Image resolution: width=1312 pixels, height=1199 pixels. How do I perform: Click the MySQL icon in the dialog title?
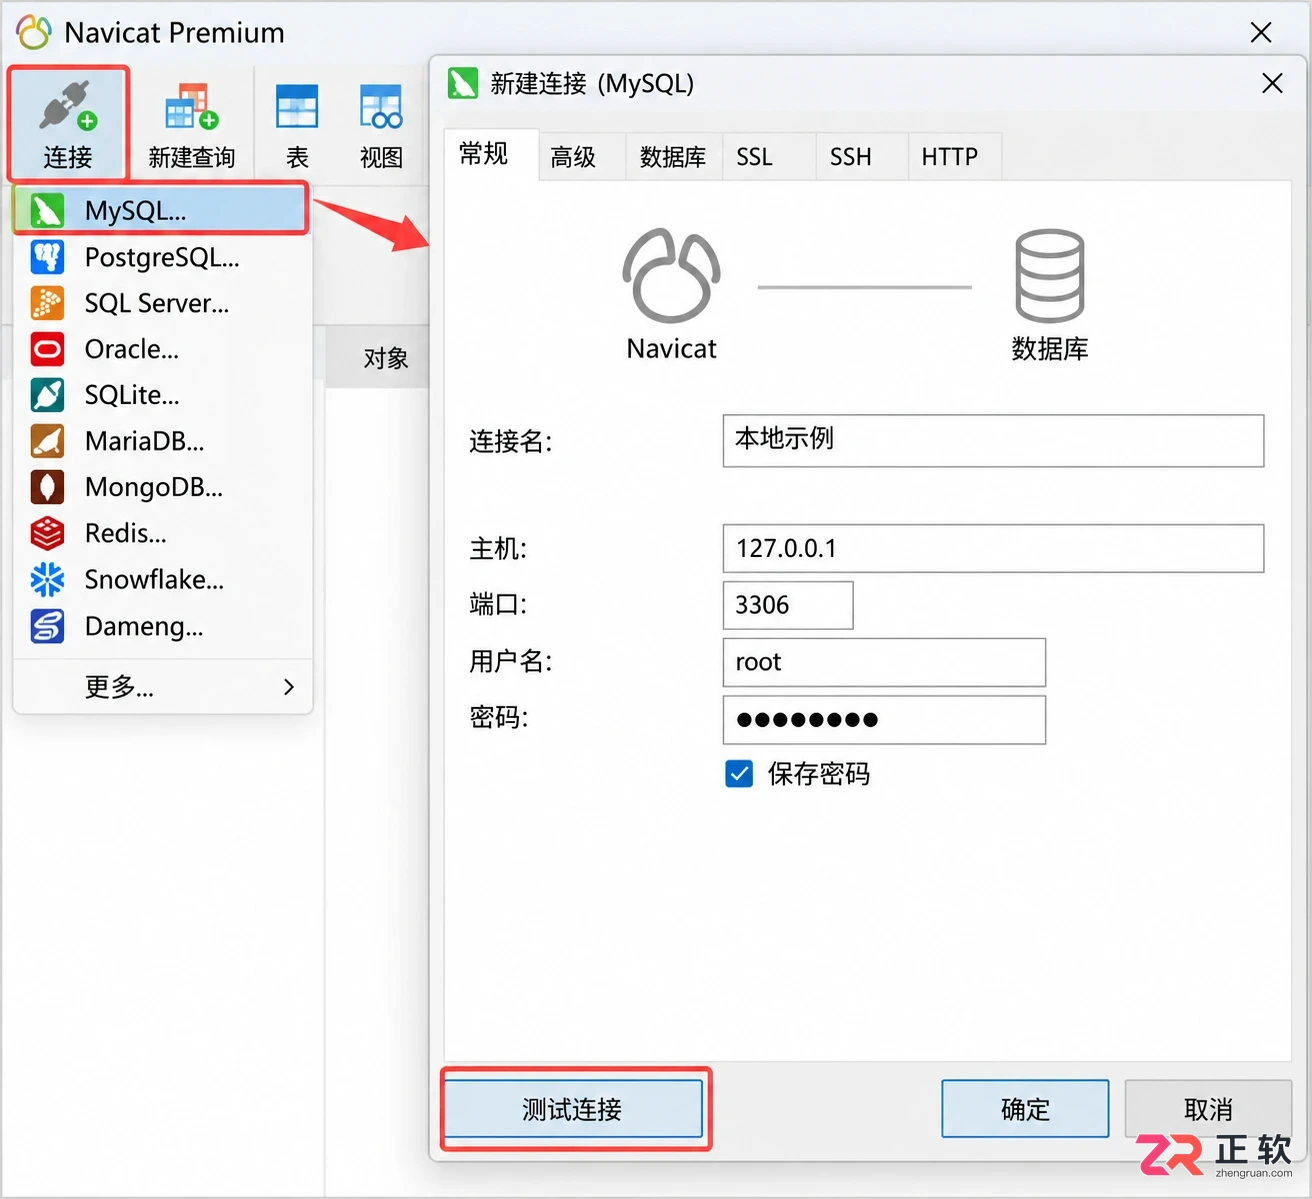[463, 83]
